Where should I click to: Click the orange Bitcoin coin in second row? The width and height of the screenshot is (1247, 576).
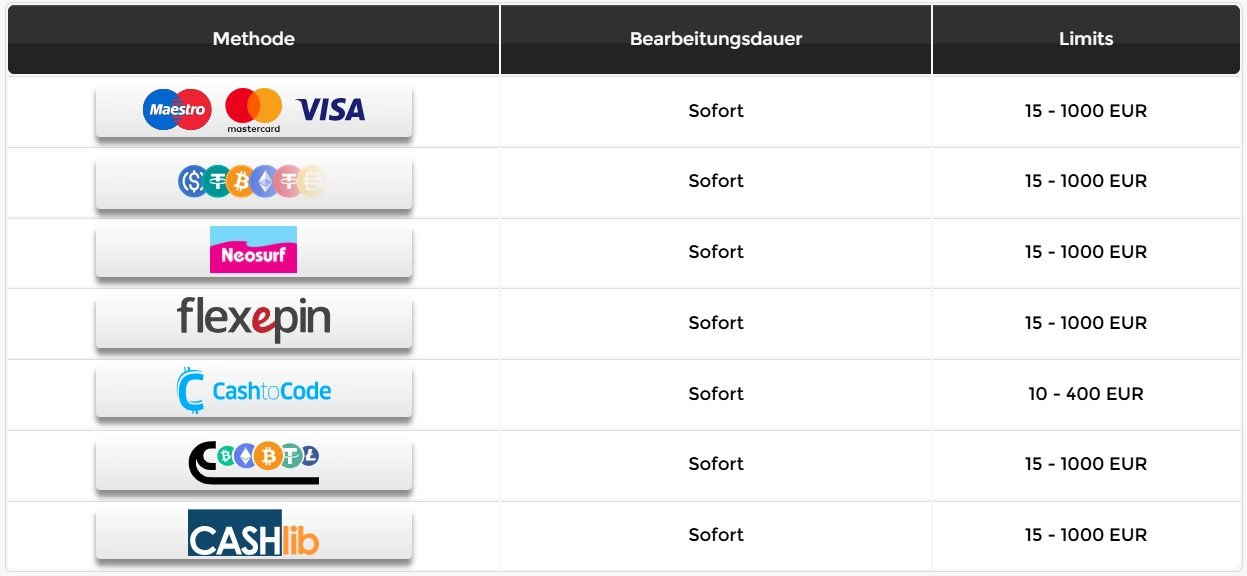pyautogui.click(x=241, y=181)
